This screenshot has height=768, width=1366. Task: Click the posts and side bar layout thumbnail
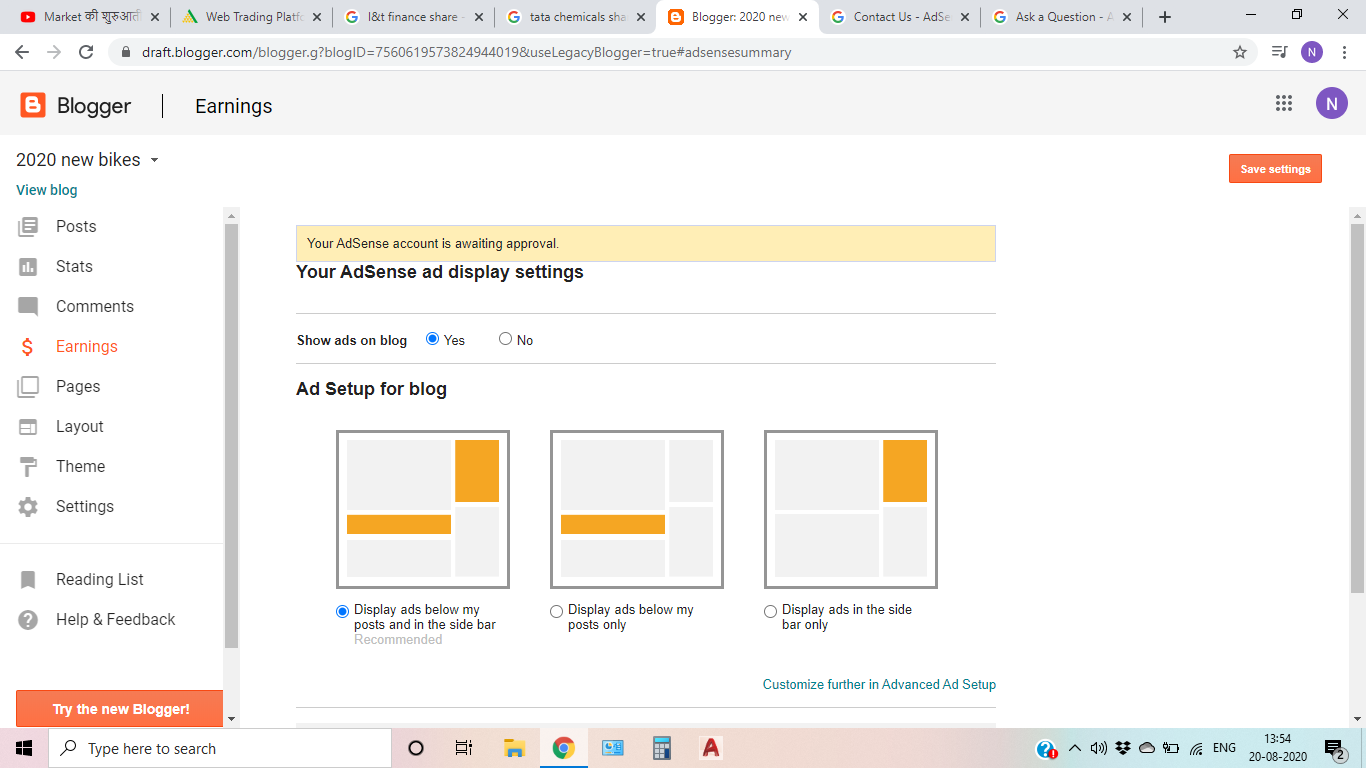(x=423, y=509)
